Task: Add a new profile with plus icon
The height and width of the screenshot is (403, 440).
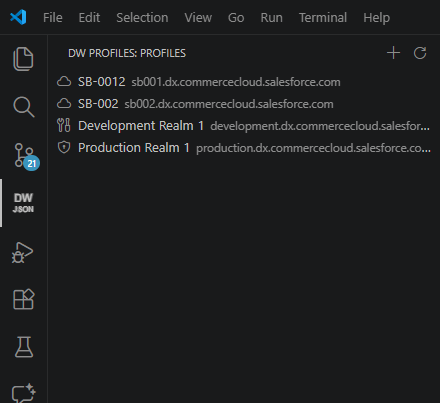Action: (393, 53)
